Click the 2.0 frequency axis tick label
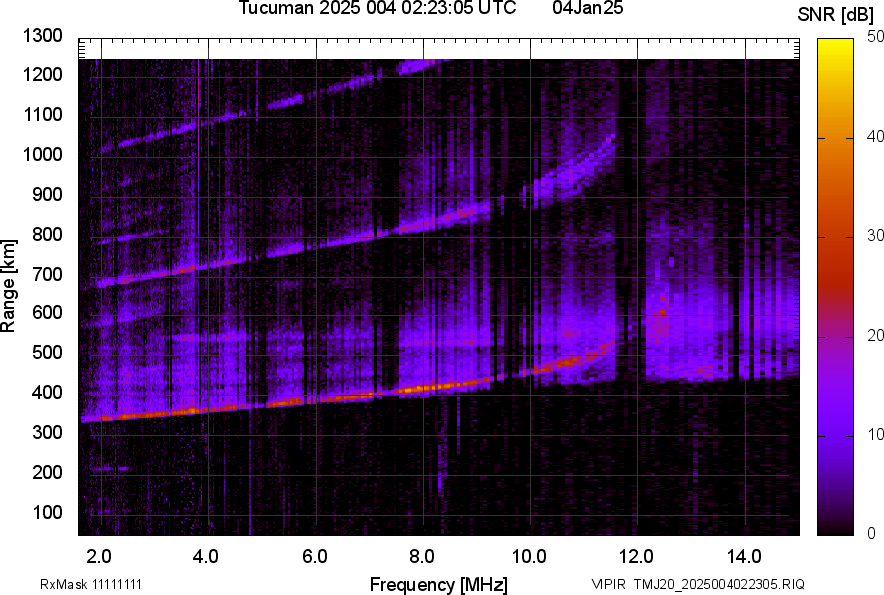The width and height of the screenshot is (884, 595). coord(99,556)
